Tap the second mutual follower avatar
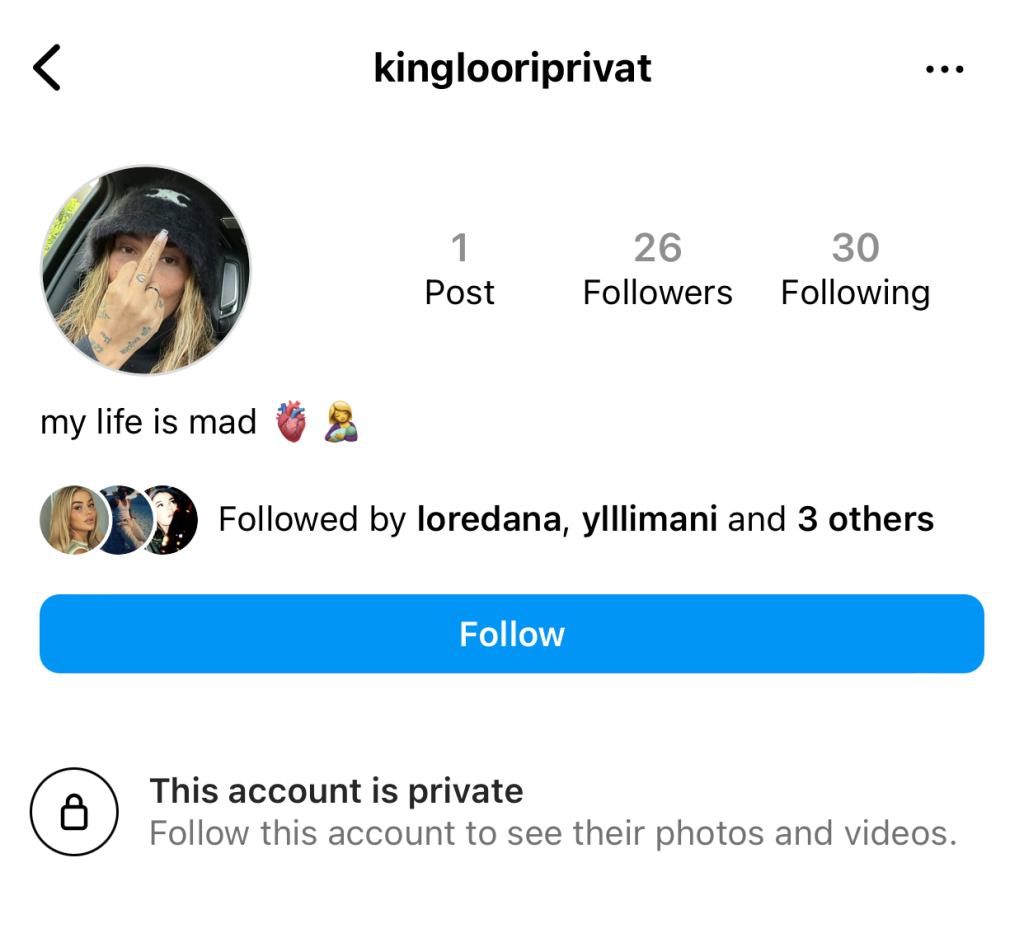 coord(119,520)
